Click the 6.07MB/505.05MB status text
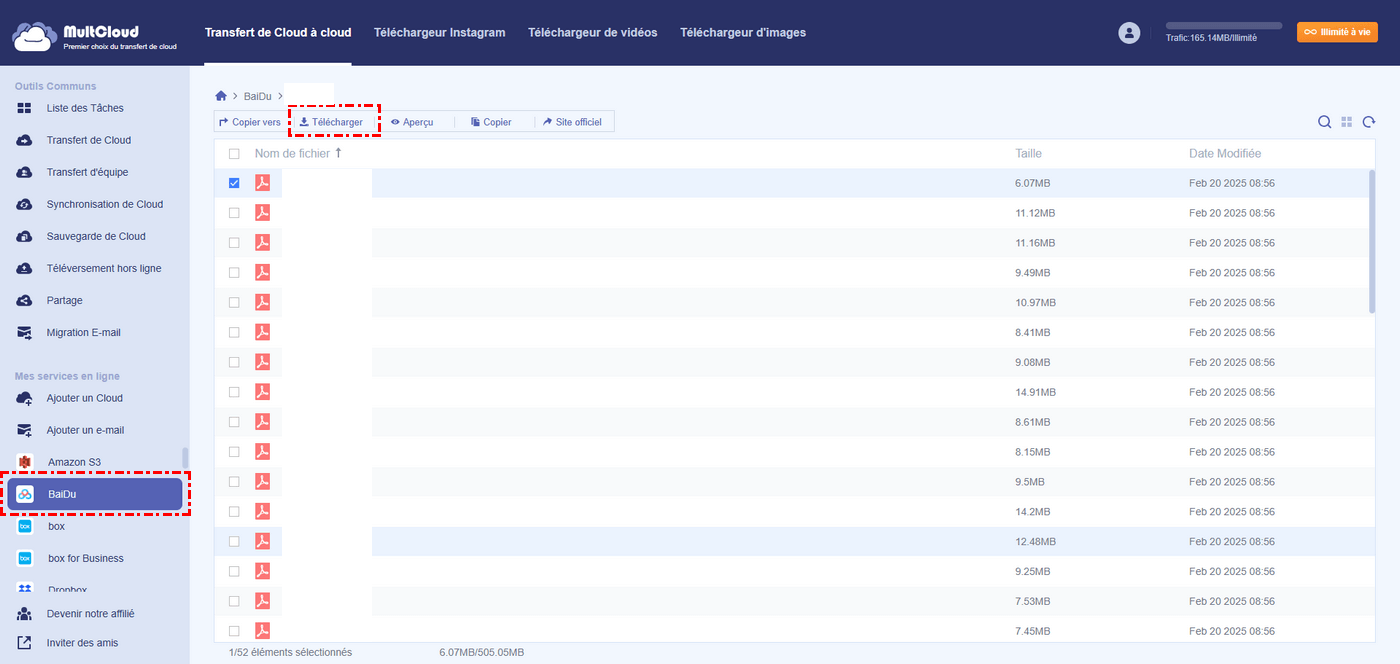The width and height of the screenshot is (1400, 664). pyautogui.click(x=482, y=652)
